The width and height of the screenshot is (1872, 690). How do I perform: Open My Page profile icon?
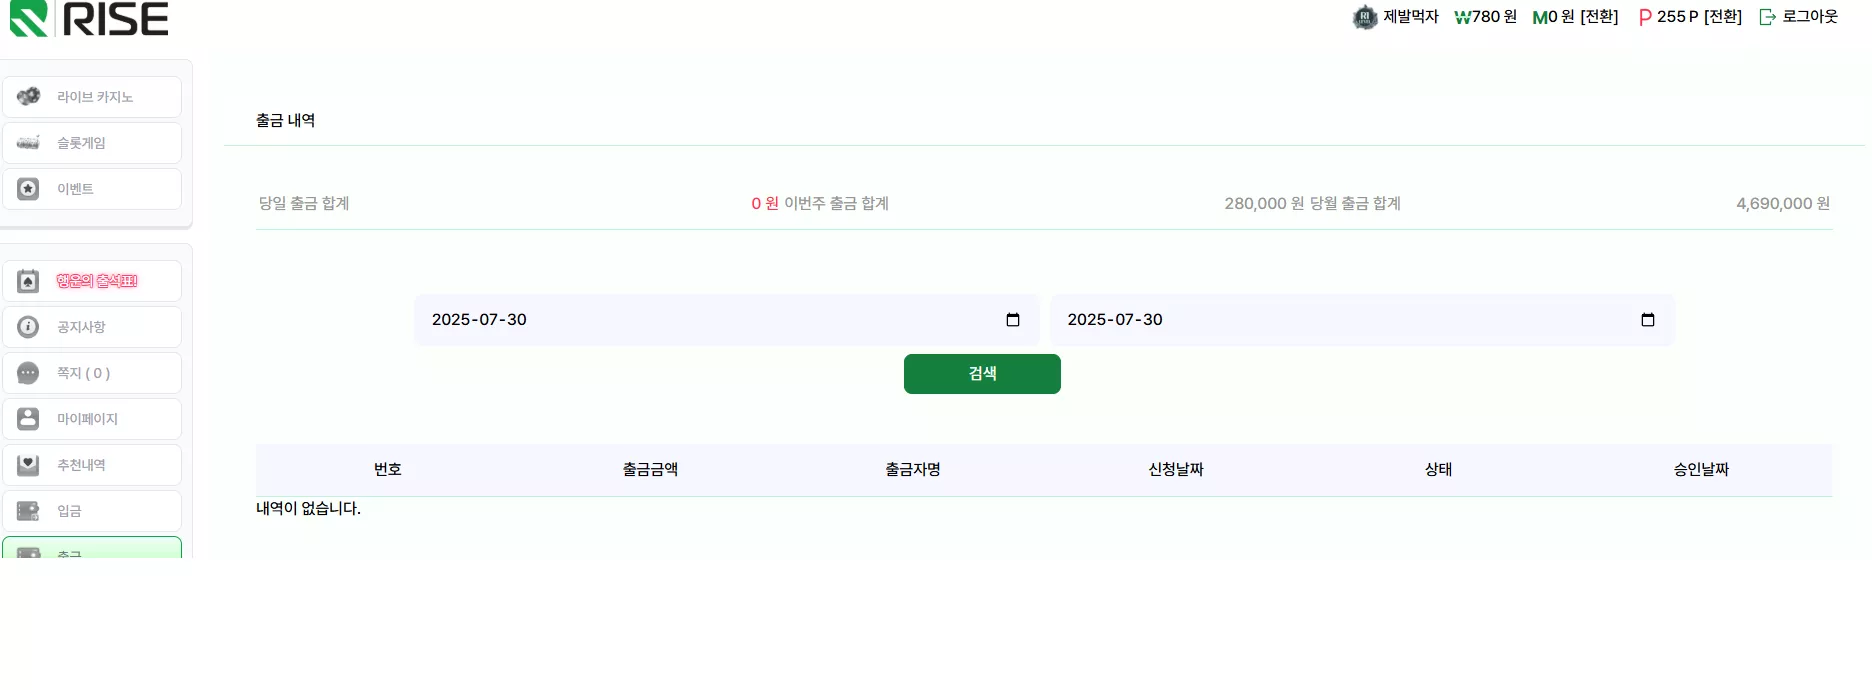point(28,418)
